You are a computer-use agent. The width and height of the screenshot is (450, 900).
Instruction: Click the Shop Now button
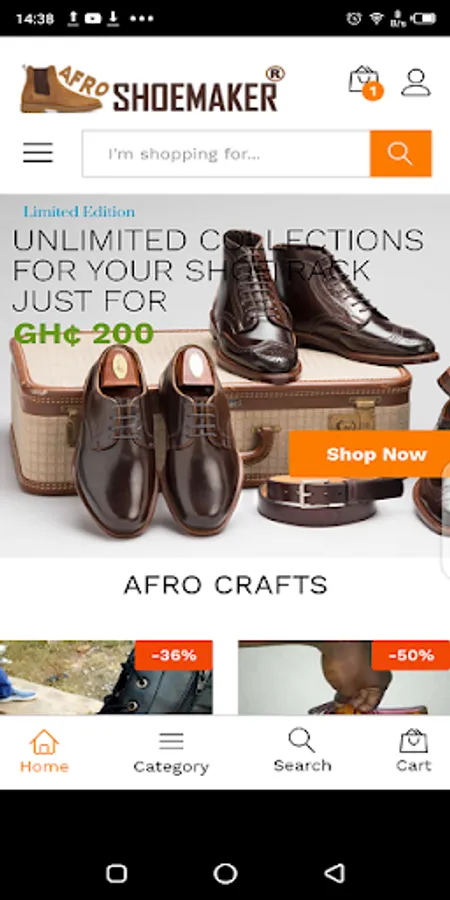[370, 454]
